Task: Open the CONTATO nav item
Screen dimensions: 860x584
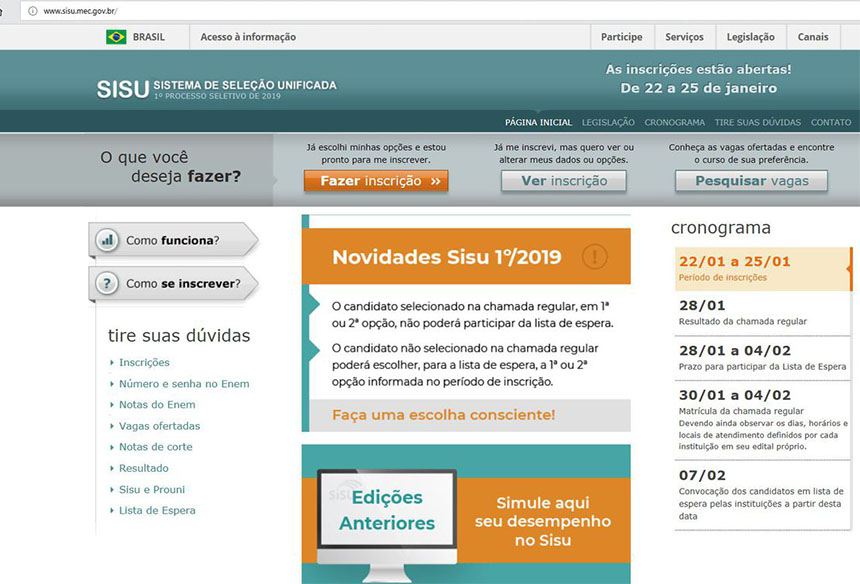Action: (831, 122)
